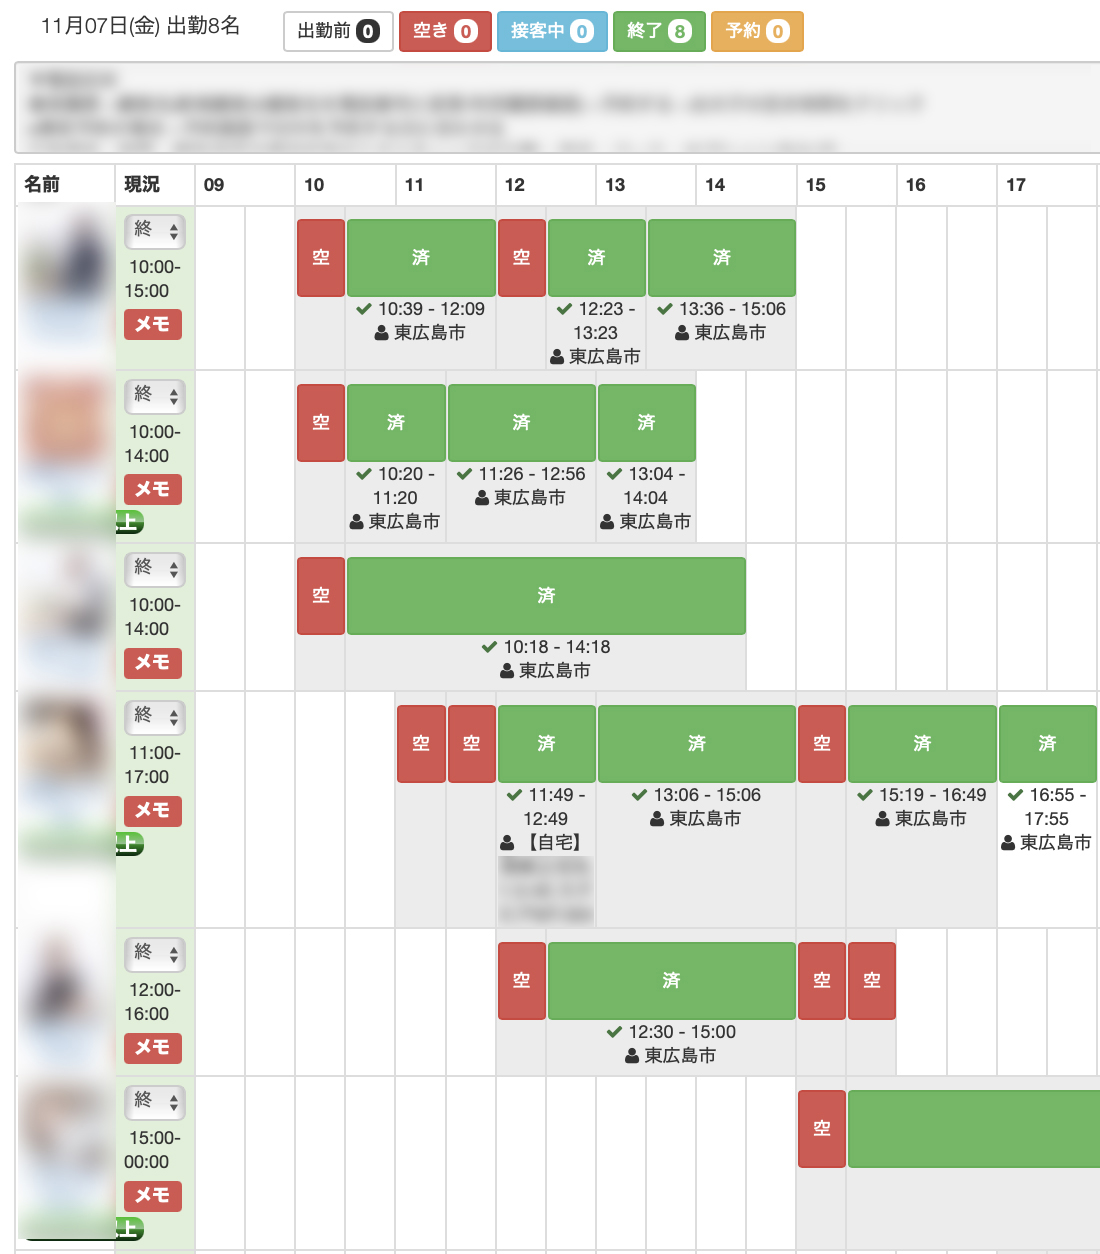Click first row 空 slot at 10:00
Screen dimensions: 1100x1254
321,258
